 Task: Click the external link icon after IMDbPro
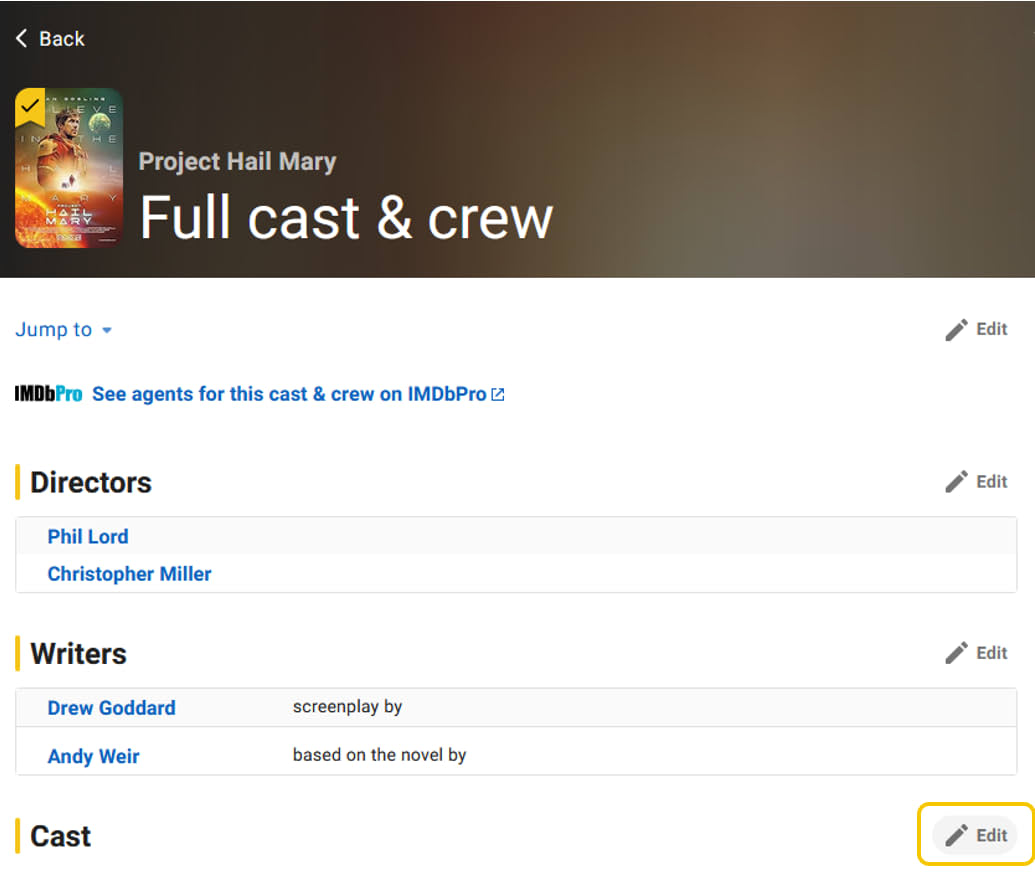click(x=498, y=394)
